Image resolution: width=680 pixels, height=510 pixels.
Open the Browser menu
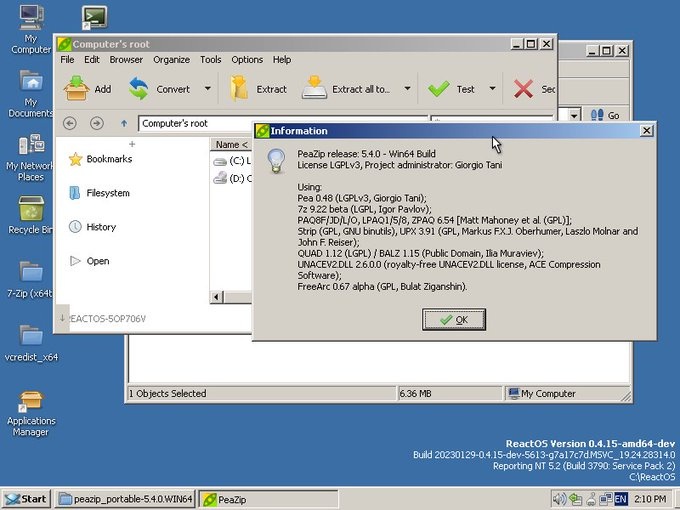(x=126, y=59)
